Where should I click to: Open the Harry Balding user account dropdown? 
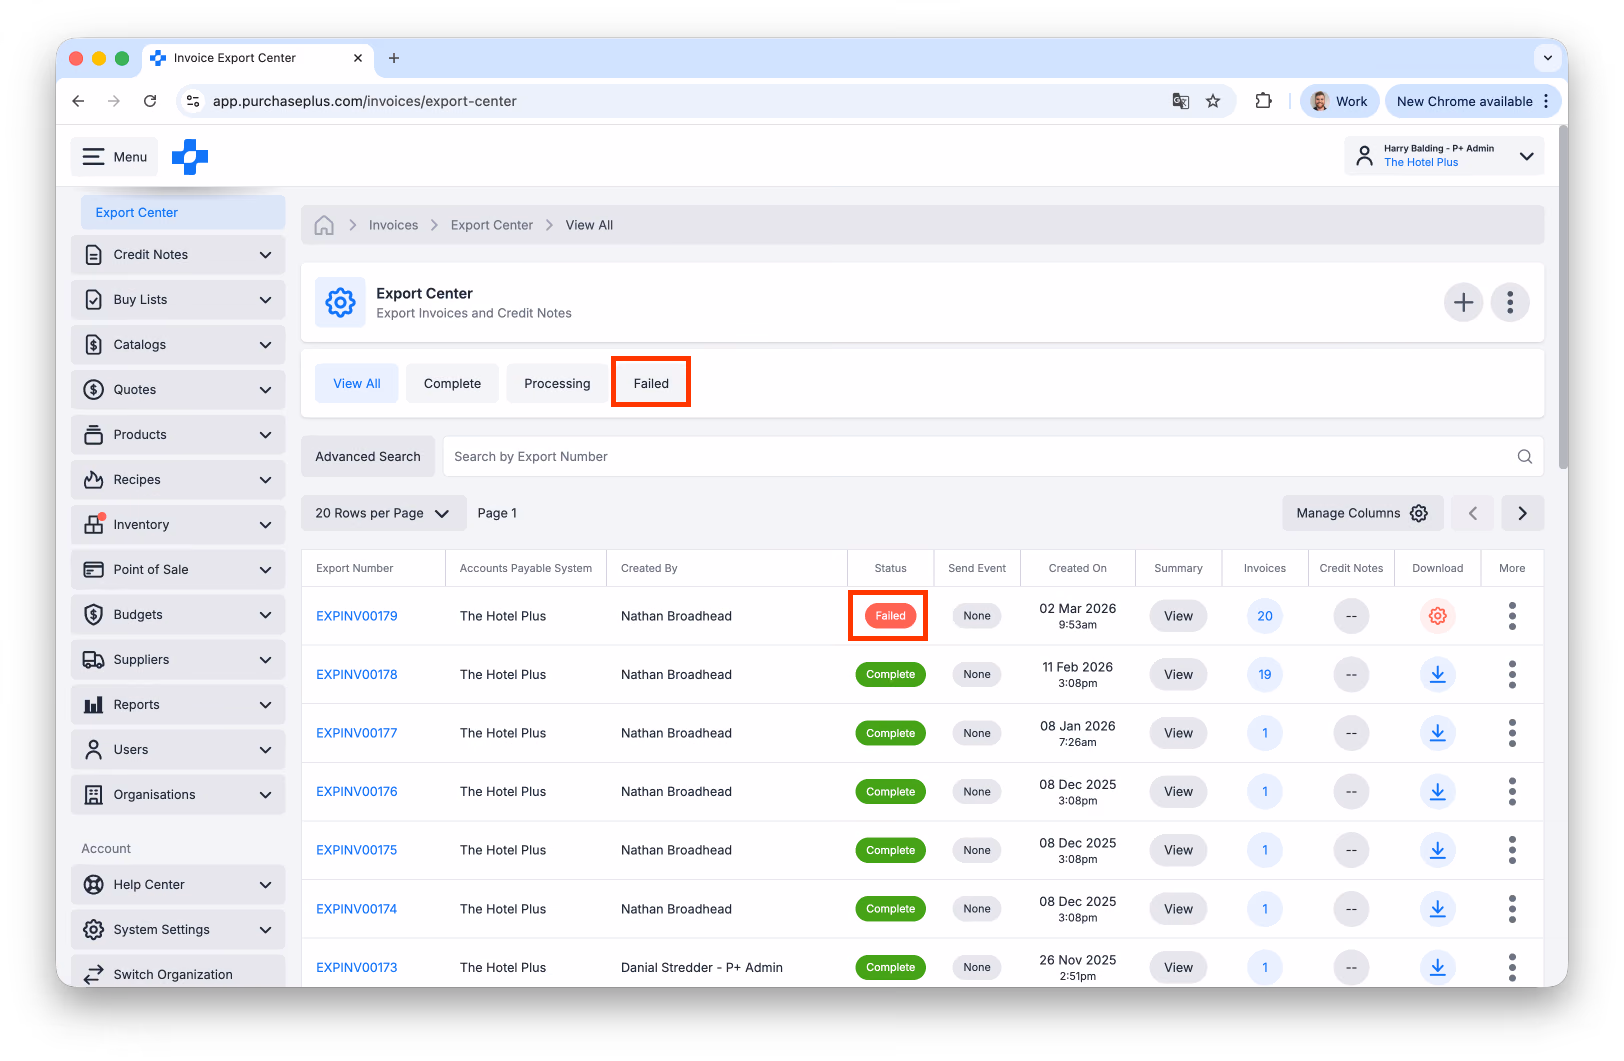point(1444,156)
